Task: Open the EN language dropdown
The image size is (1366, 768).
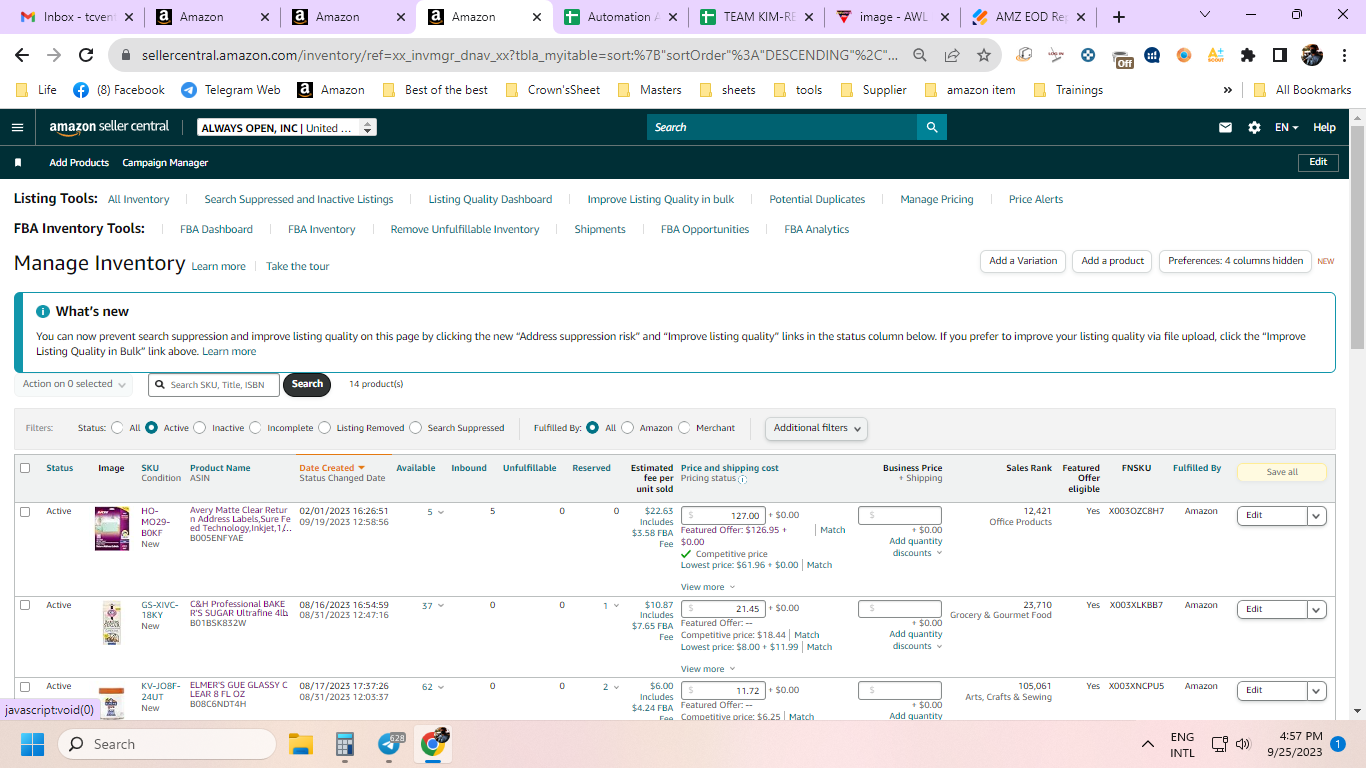Action: (1286, 127)
